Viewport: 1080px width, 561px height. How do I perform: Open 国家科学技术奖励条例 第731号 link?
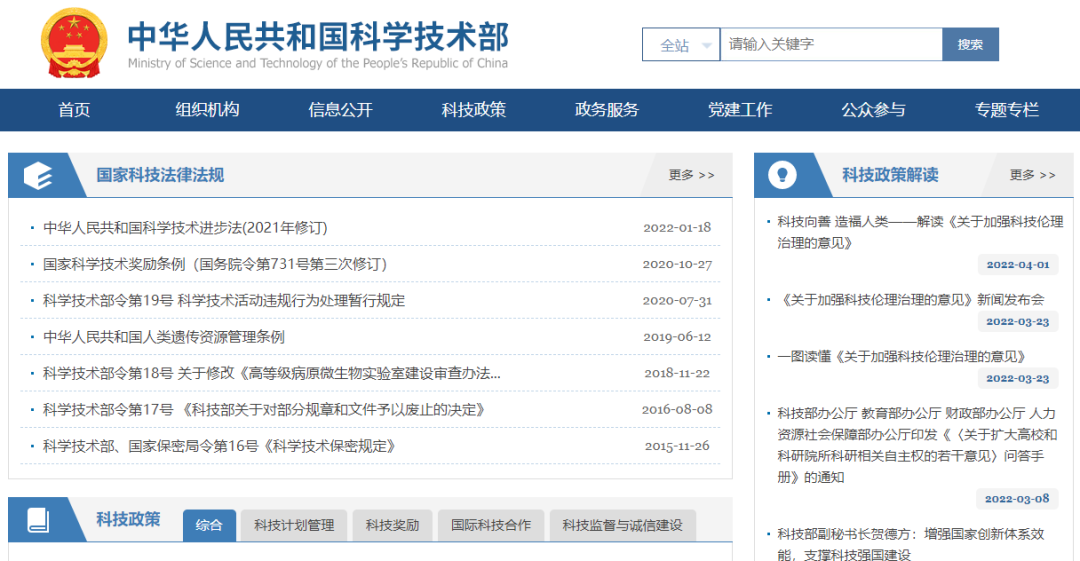pos(215,264)
